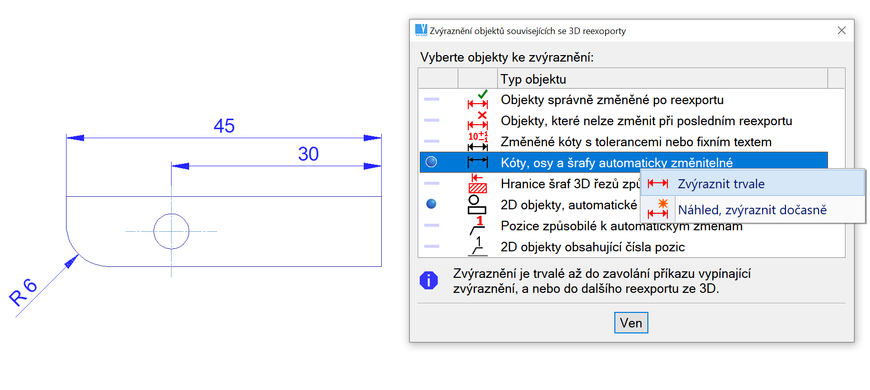Click the red X dimension icon
Image resolution: width=870 pixels, height=390 pixels.
[x=477, y=120]
